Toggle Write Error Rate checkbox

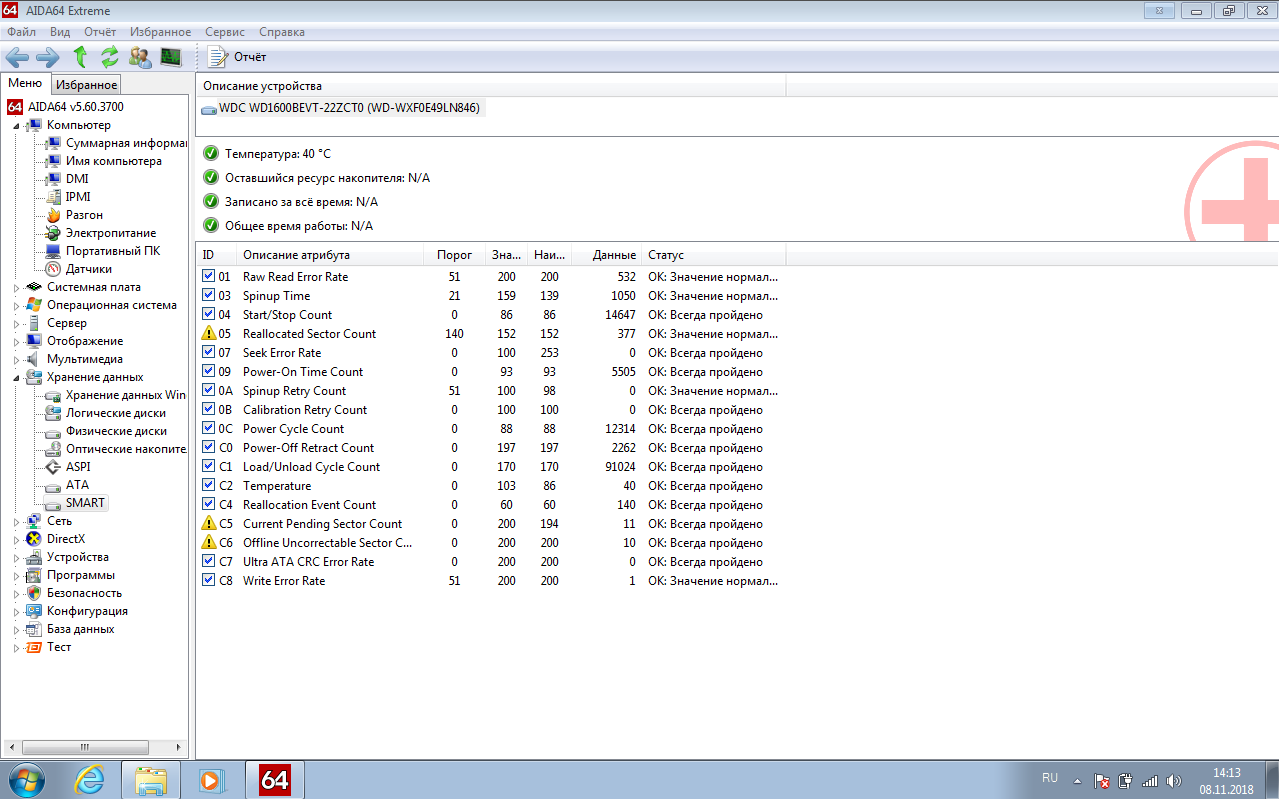coord(209,580)
